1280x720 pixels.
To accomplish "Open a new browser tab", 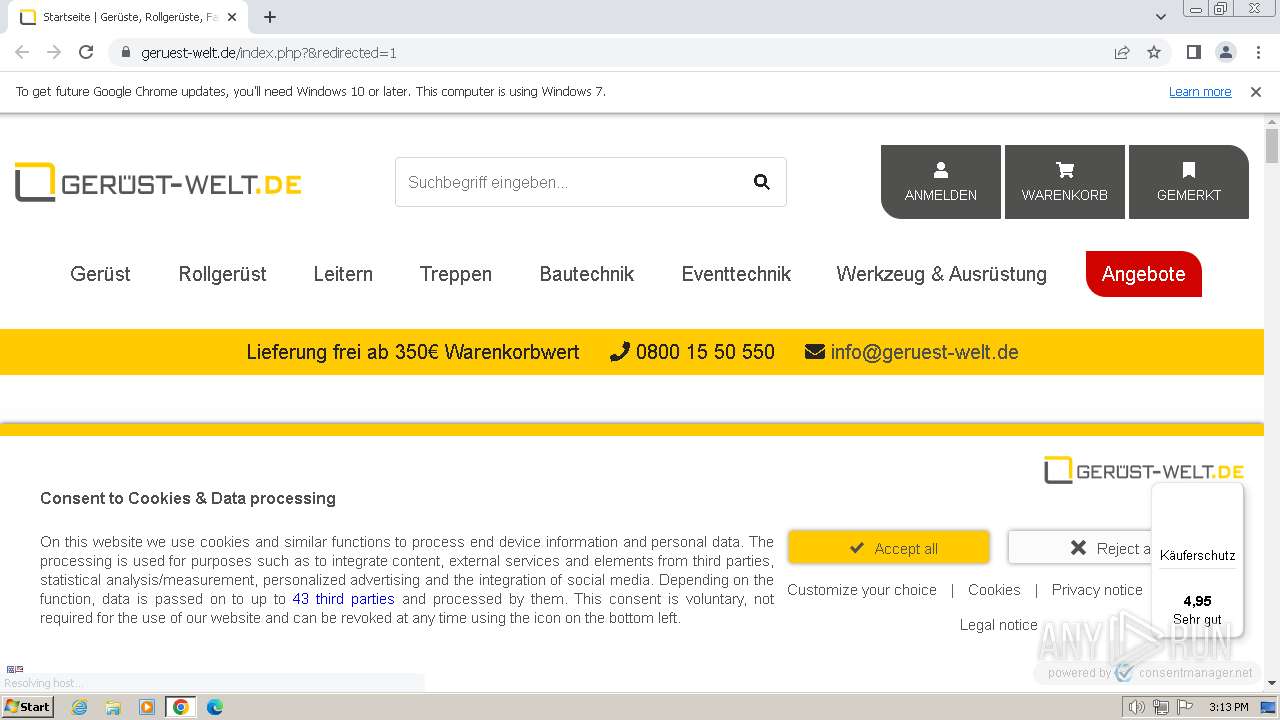I will 270,17.
